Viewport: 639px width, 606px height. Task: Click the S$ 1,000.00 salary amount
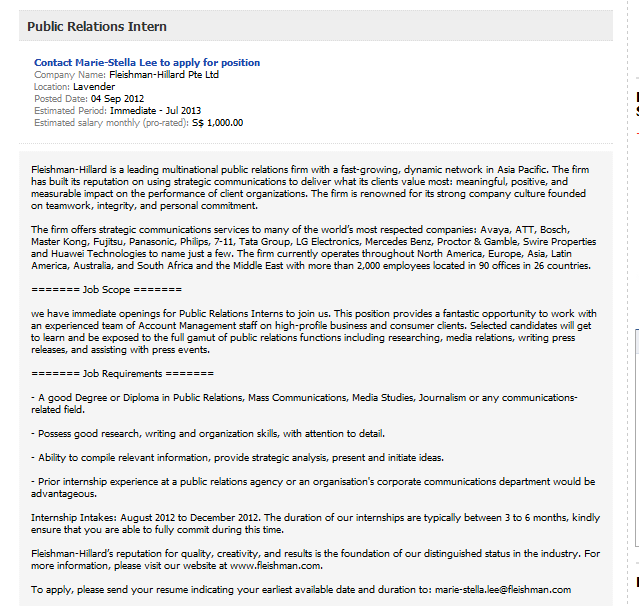[x=218, y=123]
